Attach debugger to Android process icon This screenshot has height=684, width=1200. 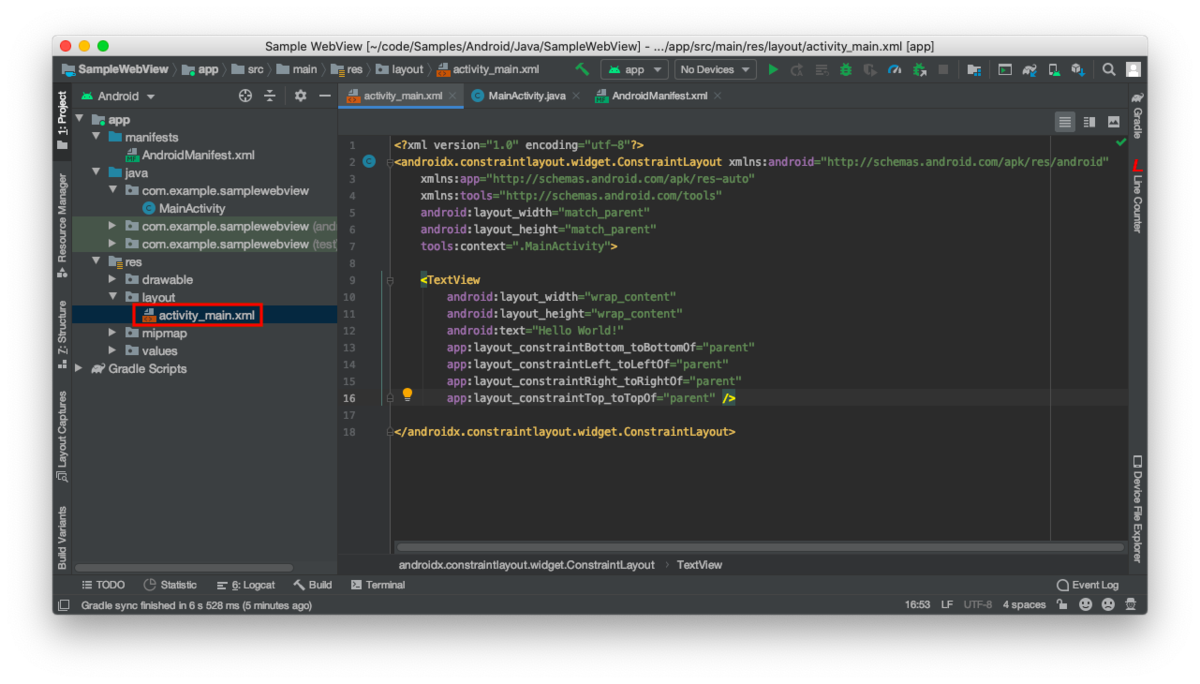point(919,70)
